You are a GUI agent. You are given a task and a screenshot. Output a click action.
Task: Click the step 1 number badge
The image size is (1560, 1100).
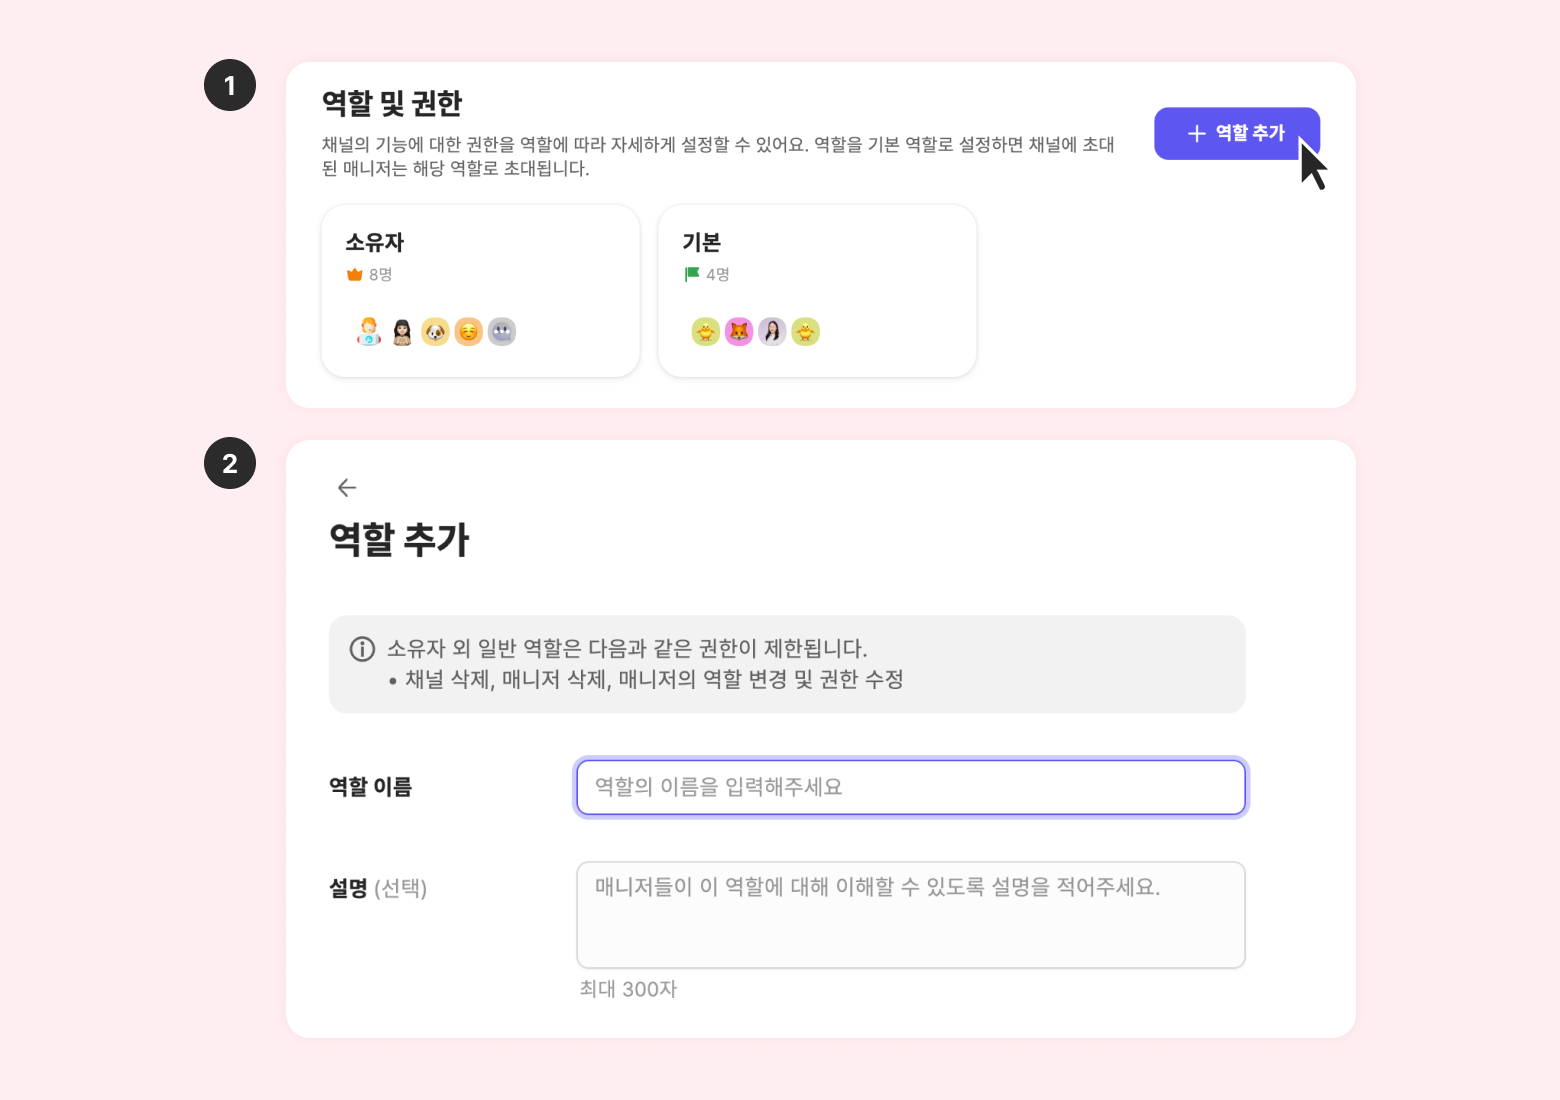[x=230, y=85]
